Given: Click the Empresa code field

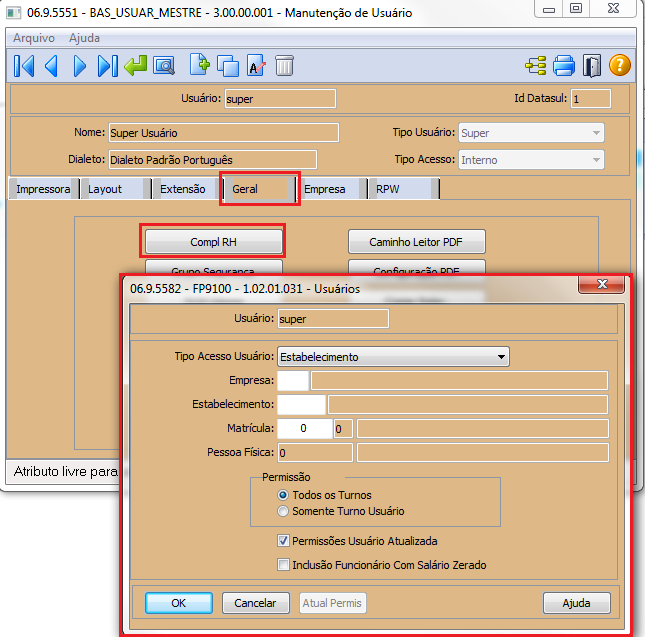Looking at the screenshot, I should click(x=293, y=380).
